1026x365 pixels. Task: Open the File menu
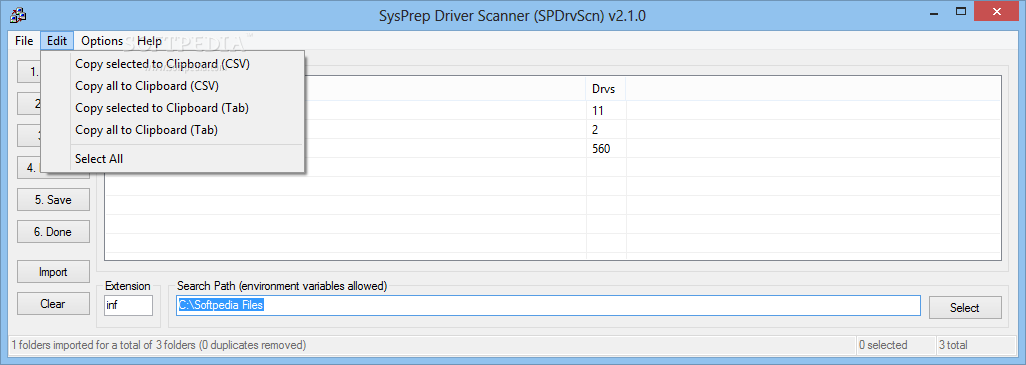[x=24, y=41]
